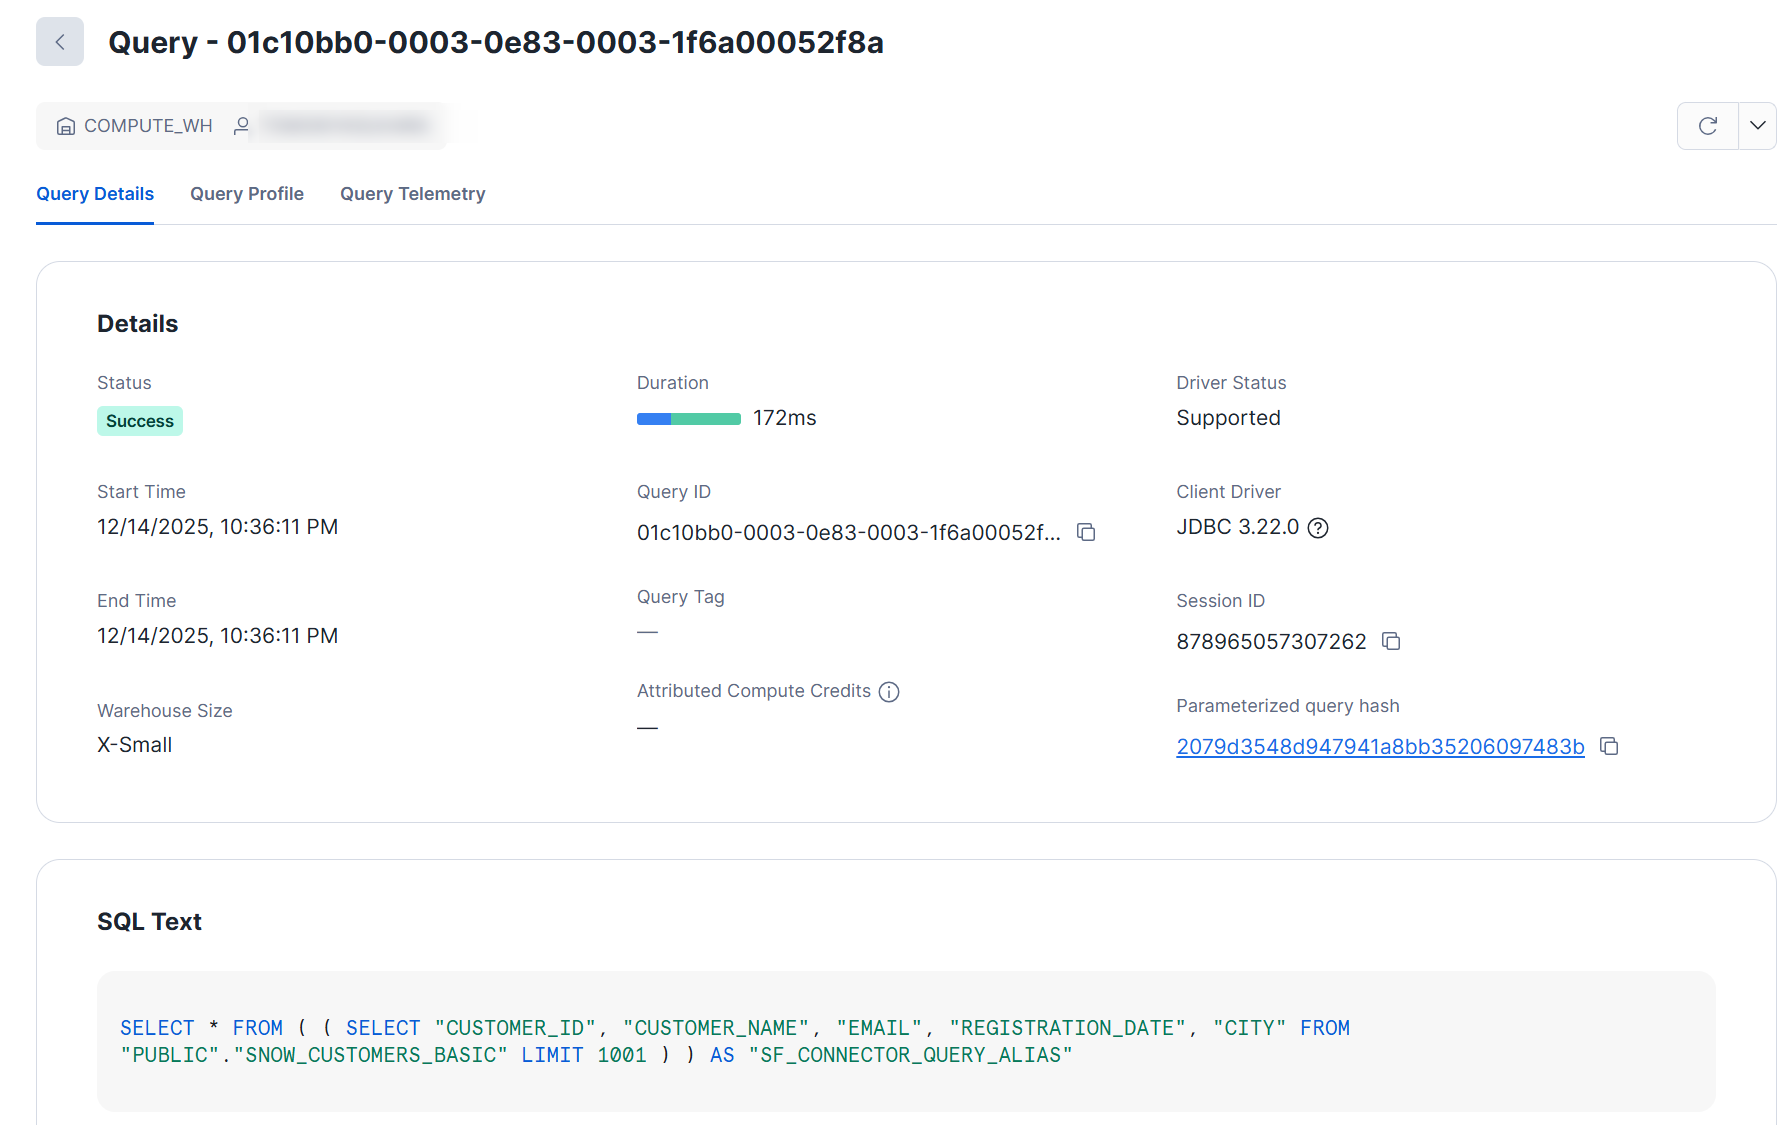
Task: Click the JDBC driver help icon
Action: pyautogui.click(x=1318, y=528)
